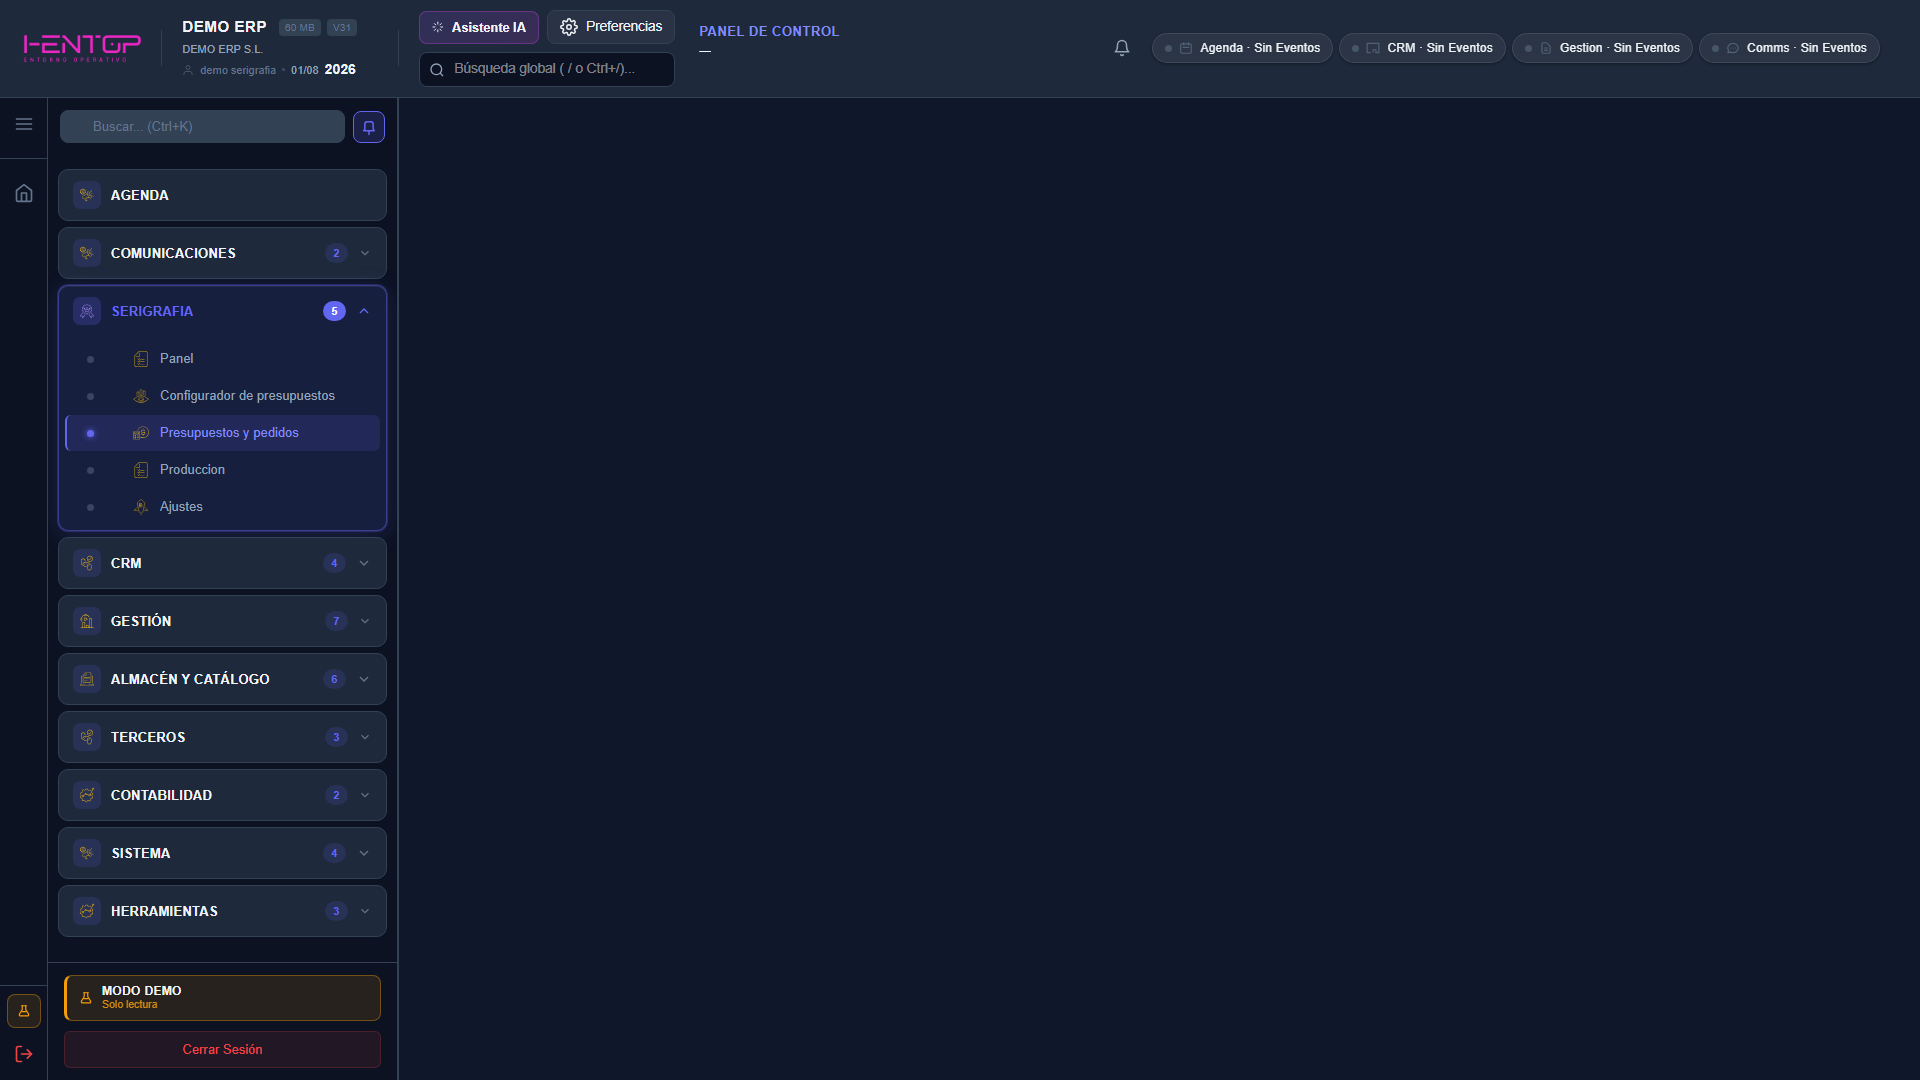Click the global search magnifier icon
This screenshot has width=1920, height=1080.
click(437, 70)
